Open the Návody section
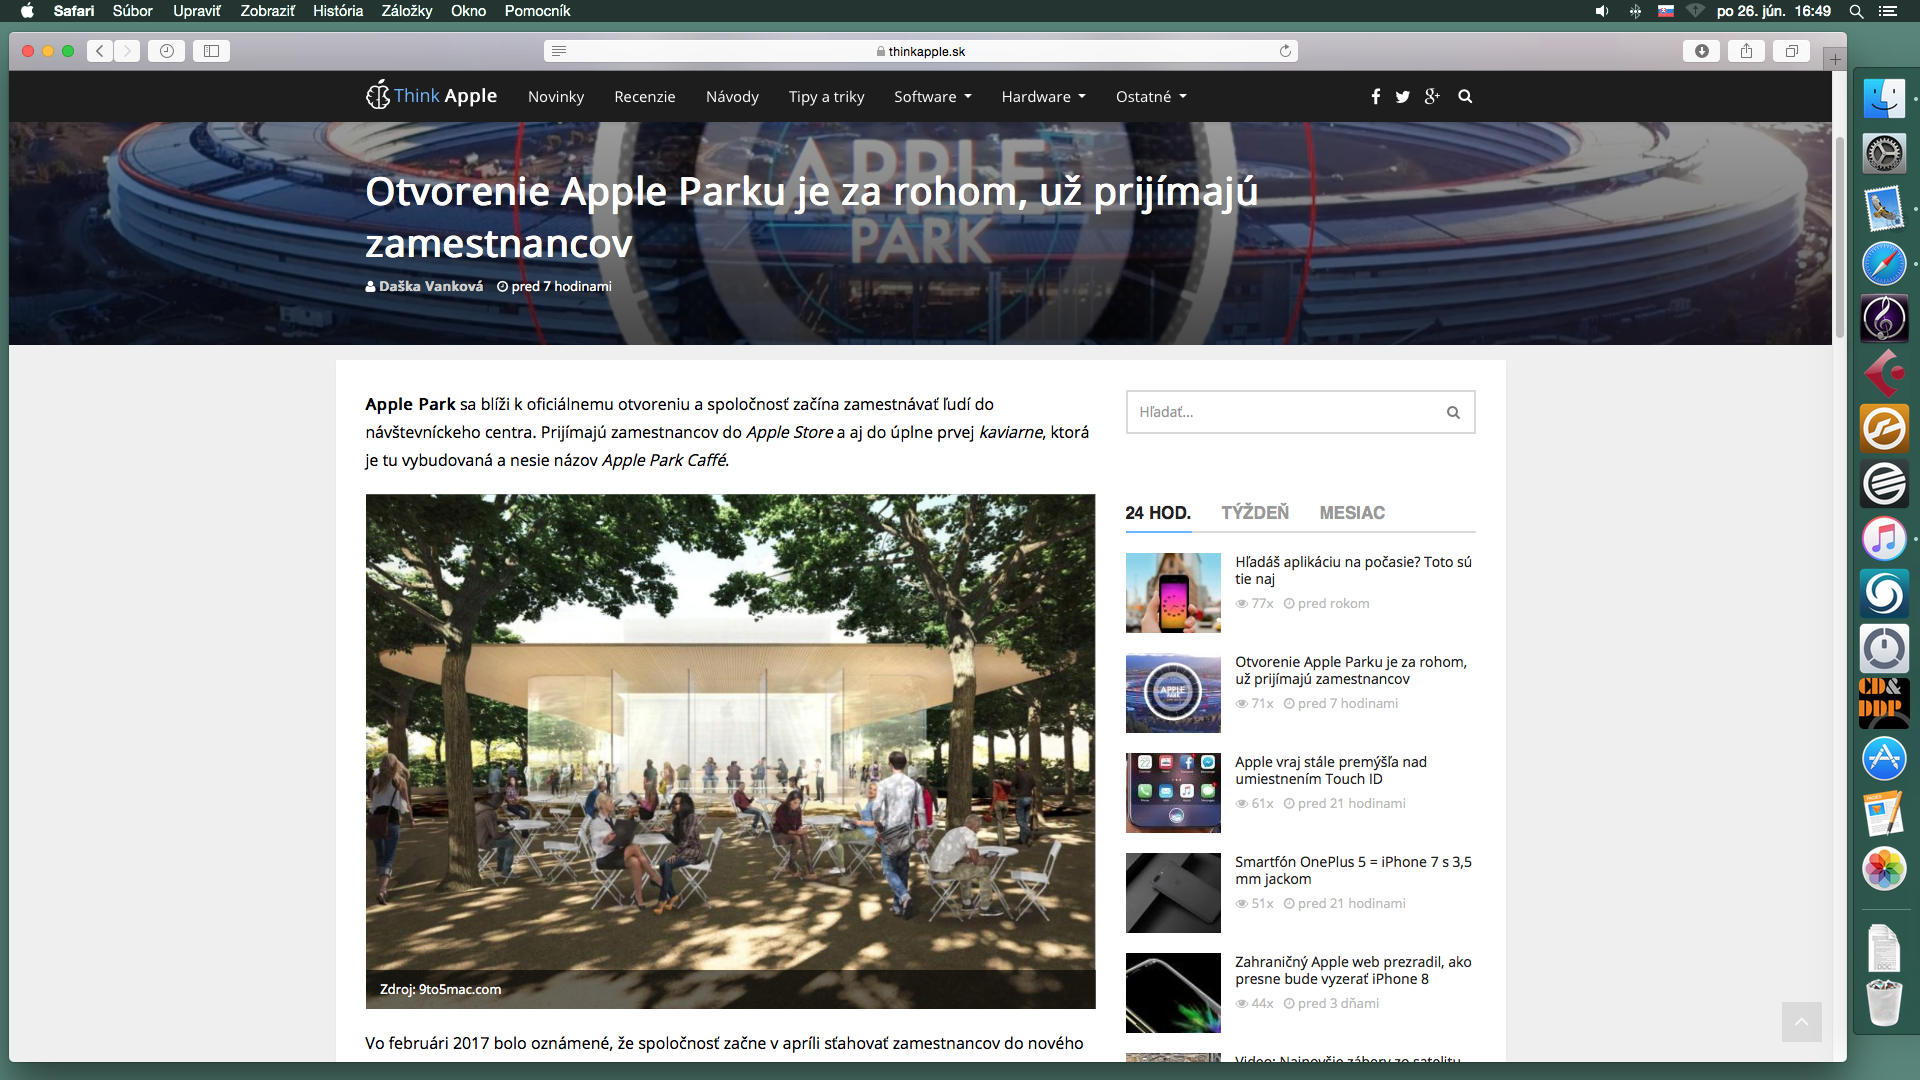This screenshot has height=1080, width=1920. [732, 97]
